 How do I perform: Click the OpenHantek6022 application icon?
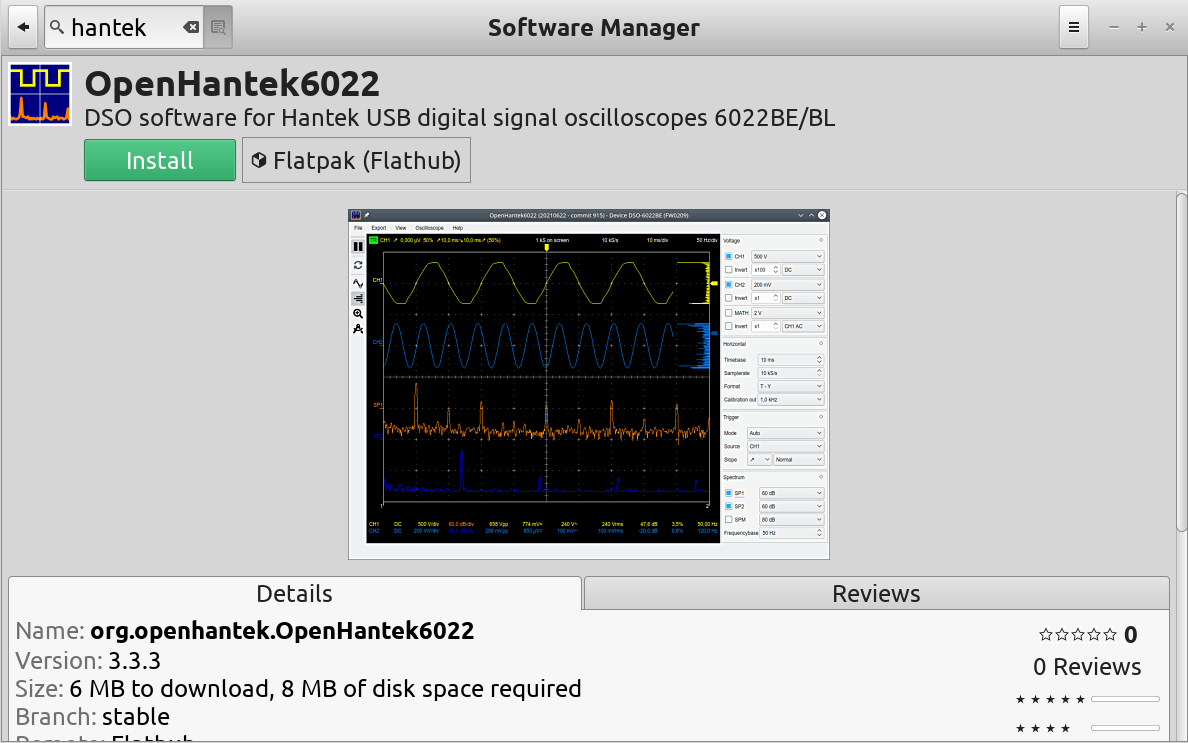(x=40, y=94)
